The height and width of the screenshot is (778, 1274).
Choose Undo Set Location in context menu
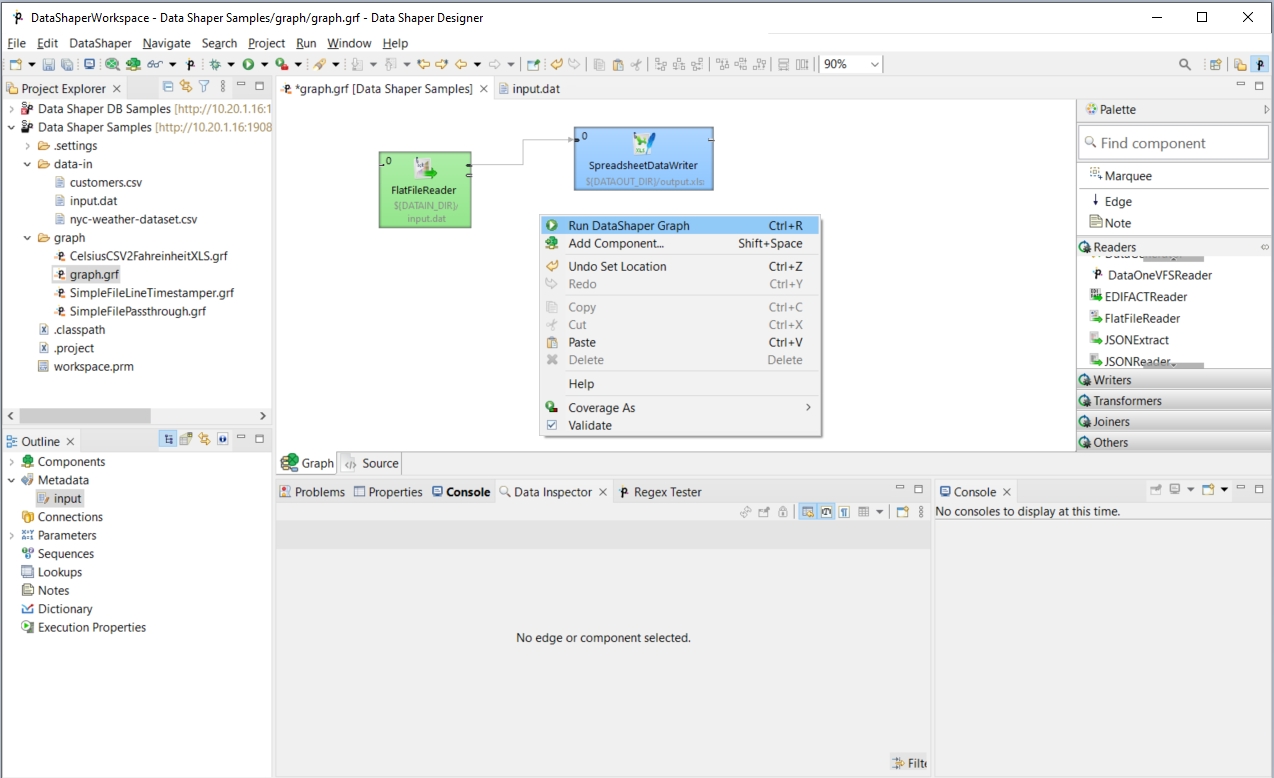679,267
